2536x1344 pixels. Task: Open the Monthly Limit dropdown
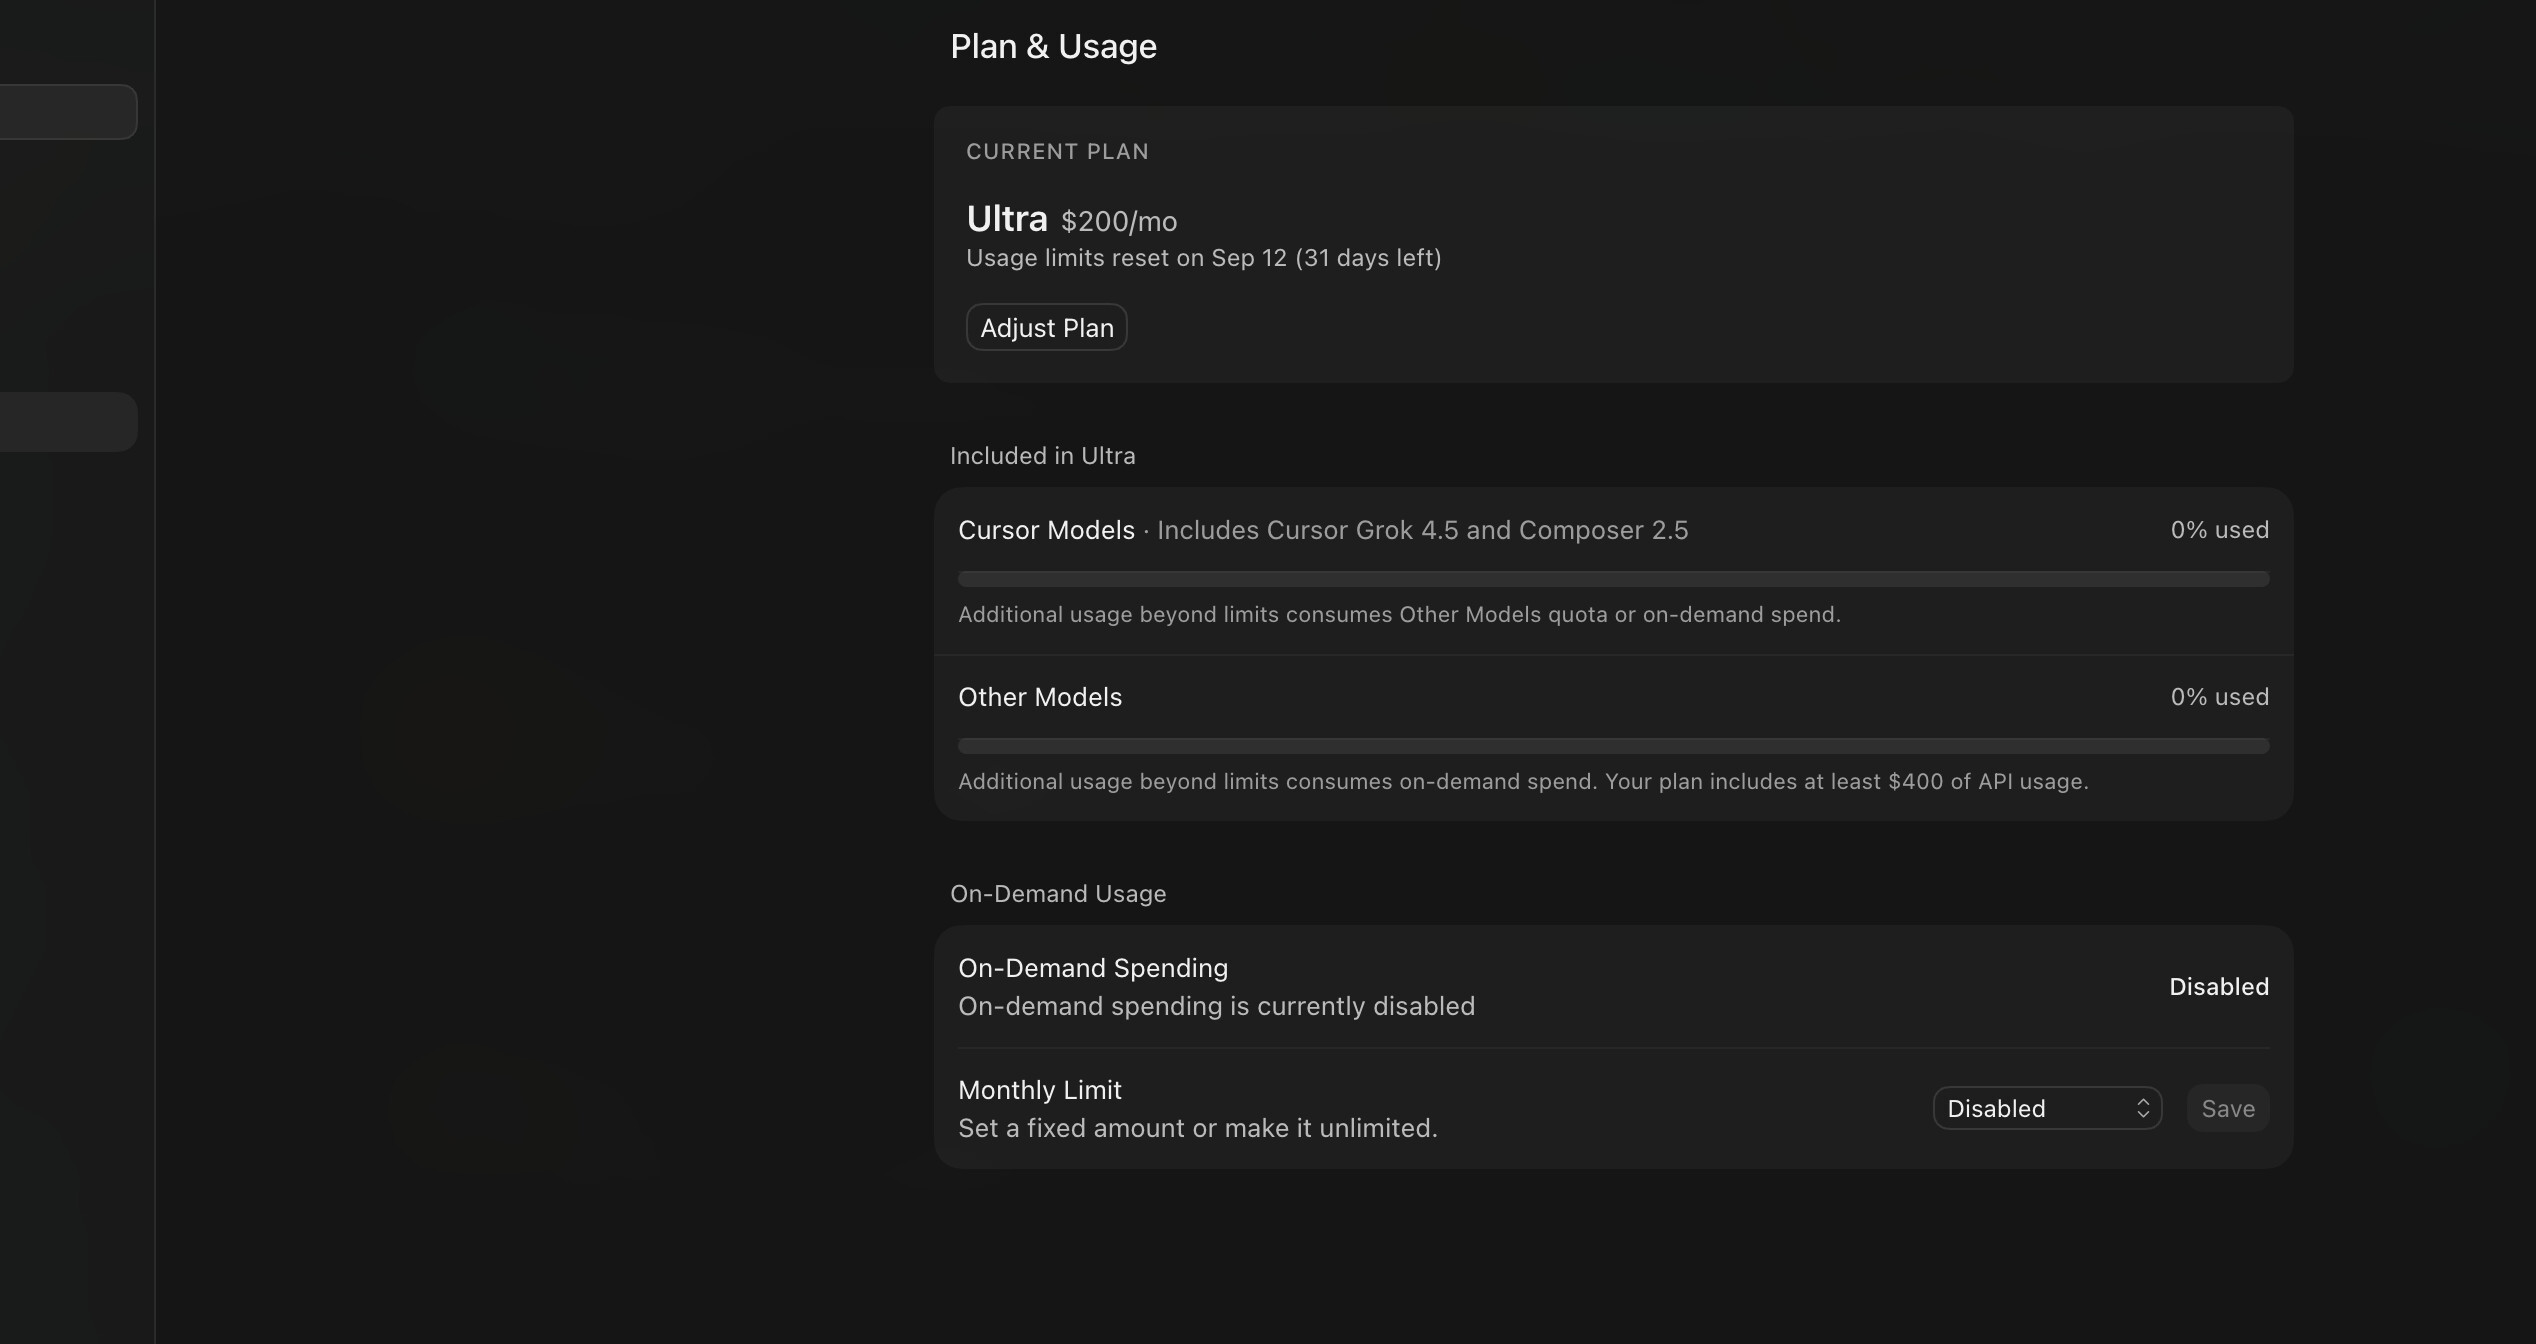pyautogui.click(x=2047, y=1108)
